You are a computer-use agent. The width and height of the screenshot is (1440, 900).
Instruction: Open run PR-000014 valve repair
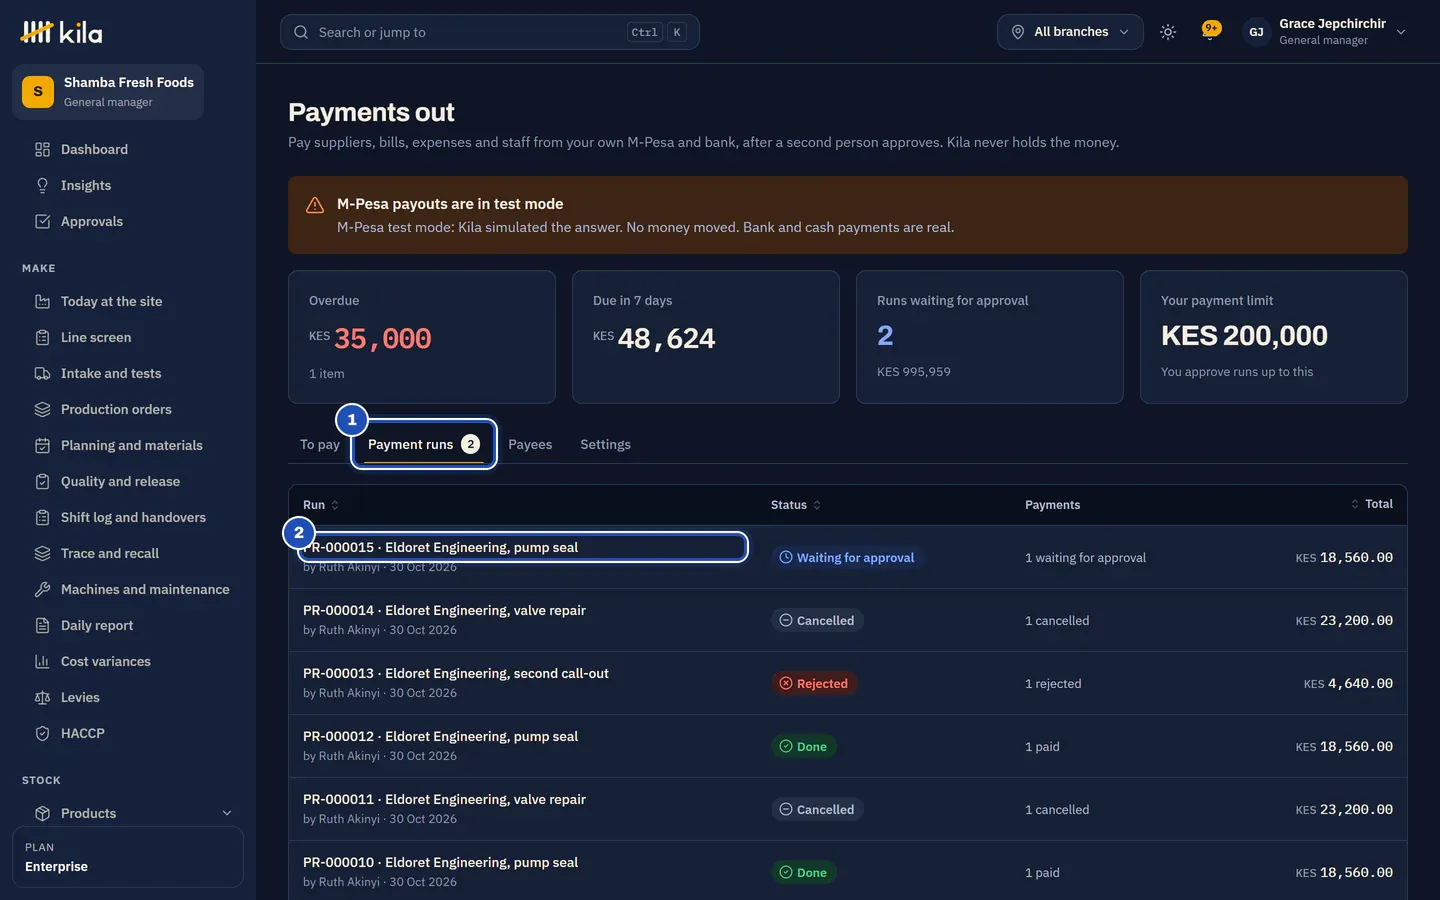pos(444,610)
